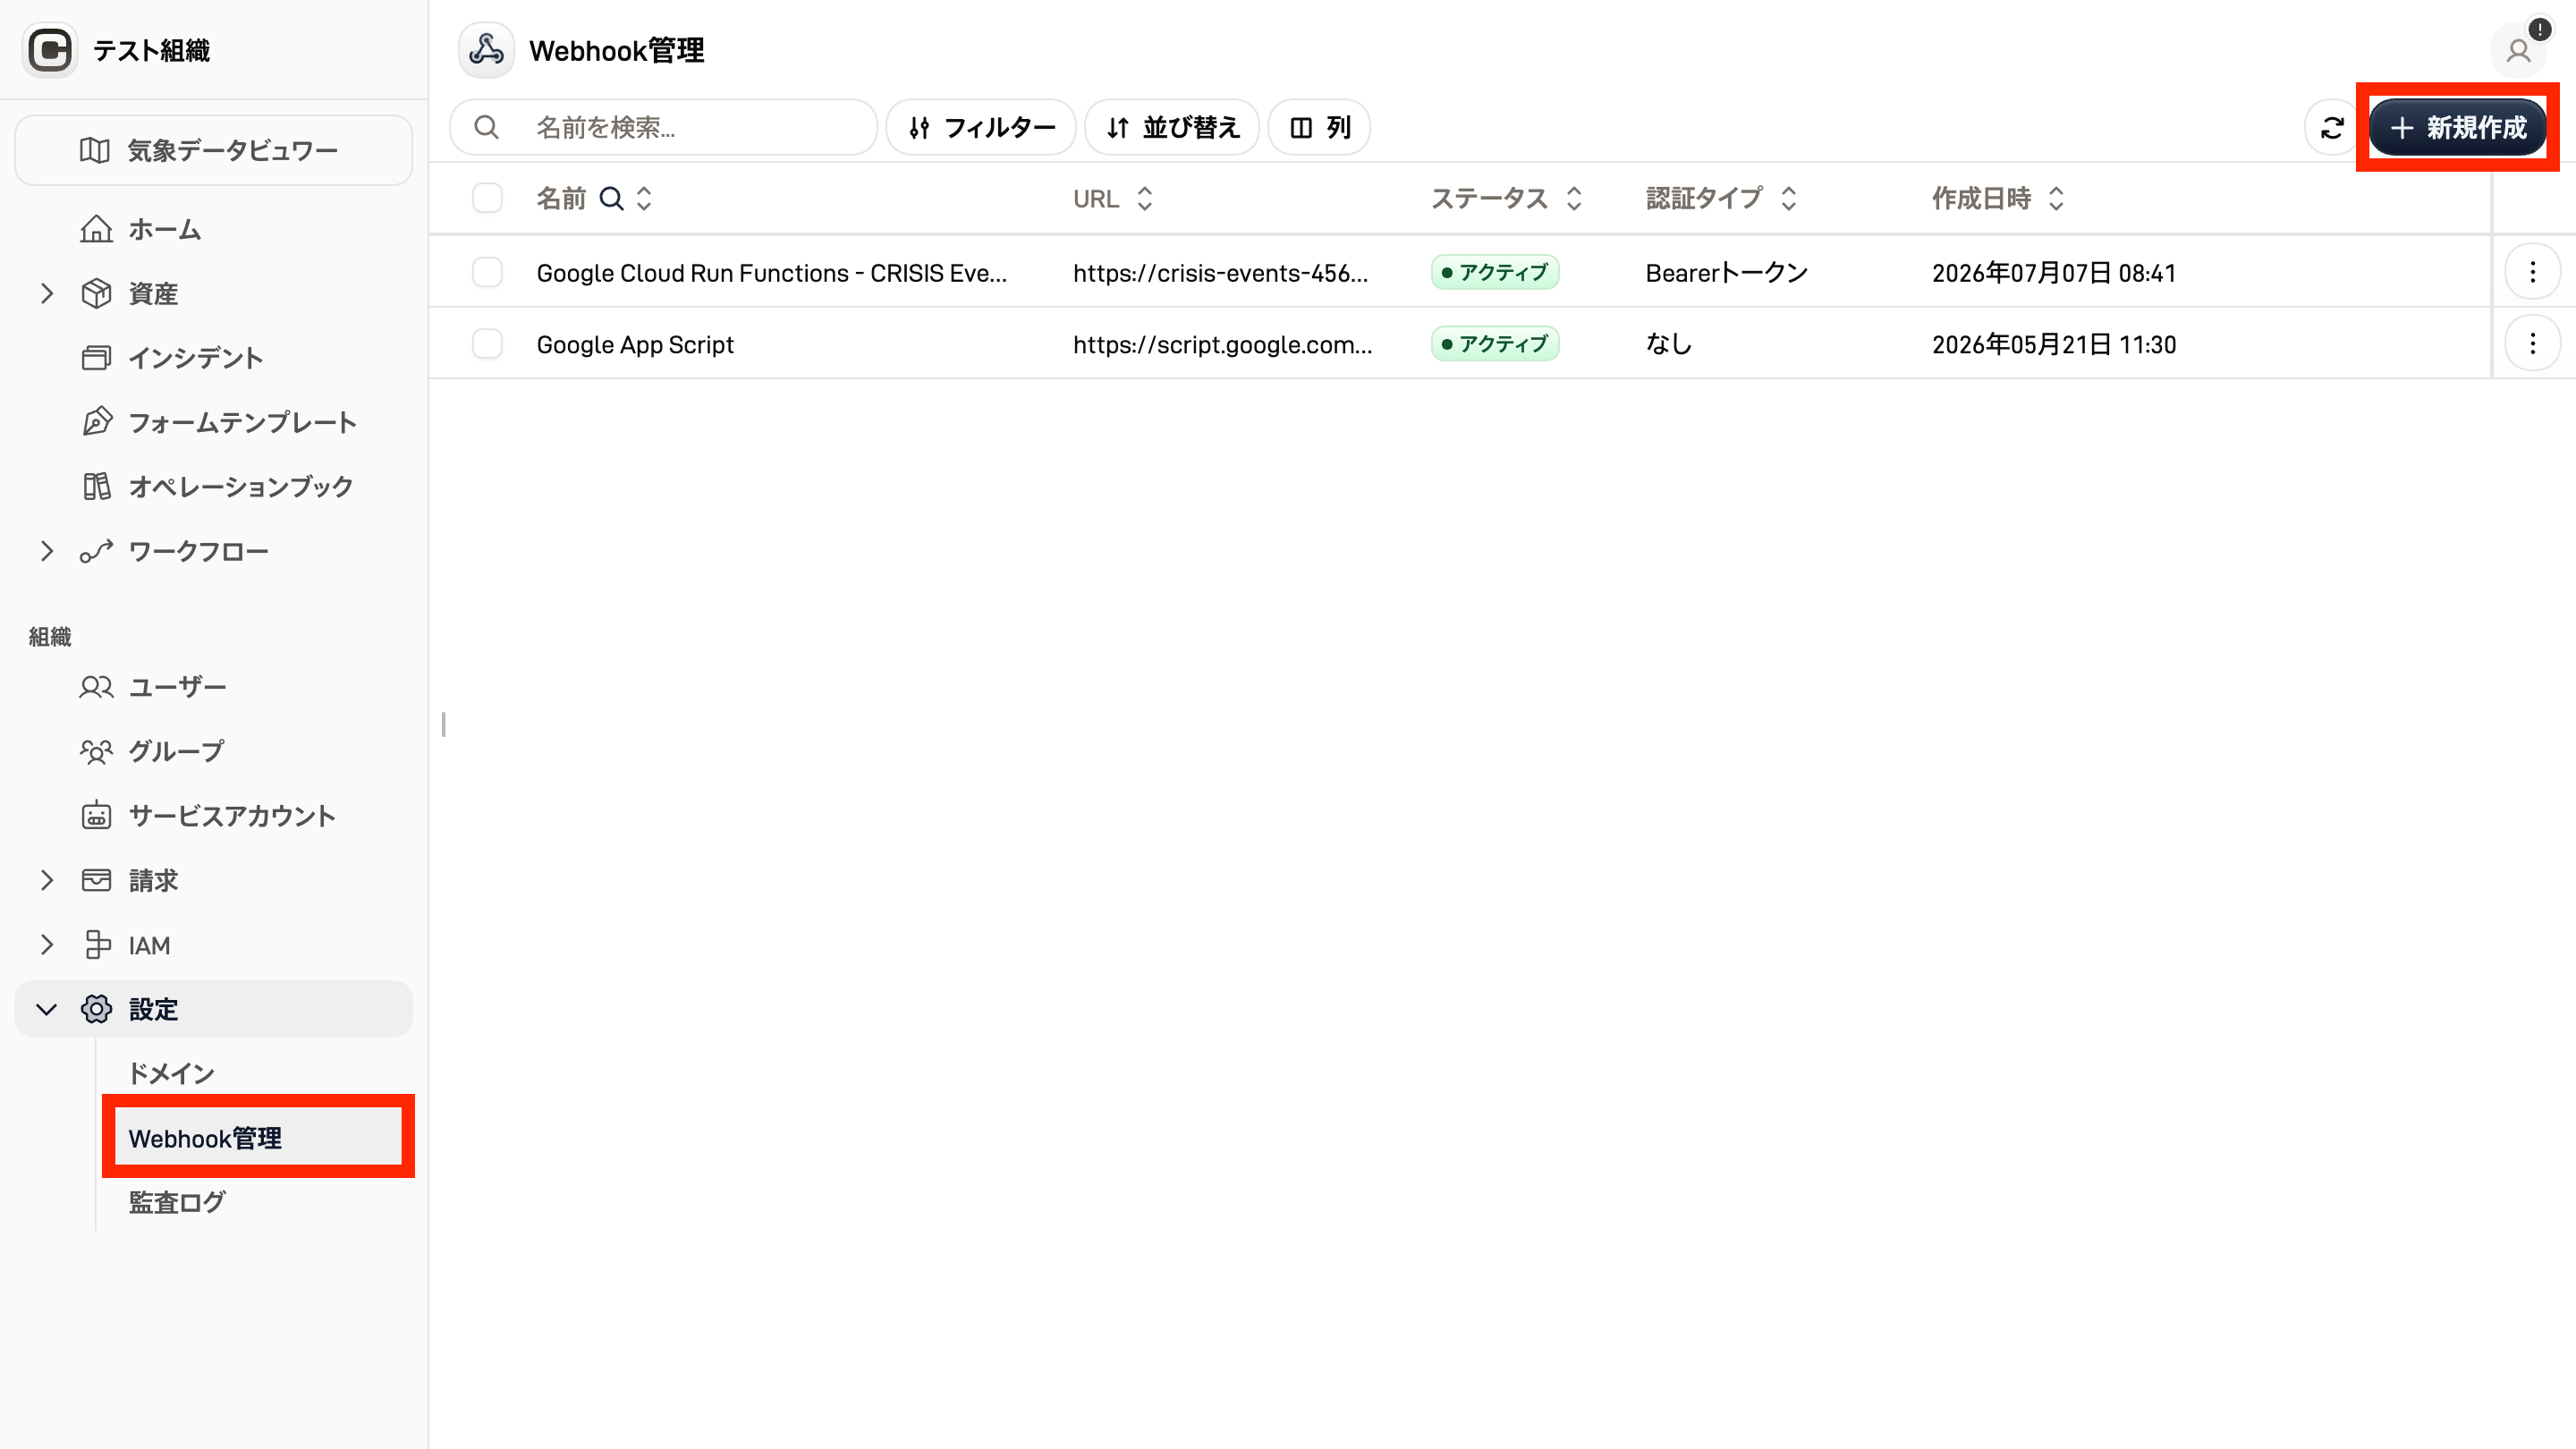Click date 2026年07月07日 08:41

[x=2054, y=272]
